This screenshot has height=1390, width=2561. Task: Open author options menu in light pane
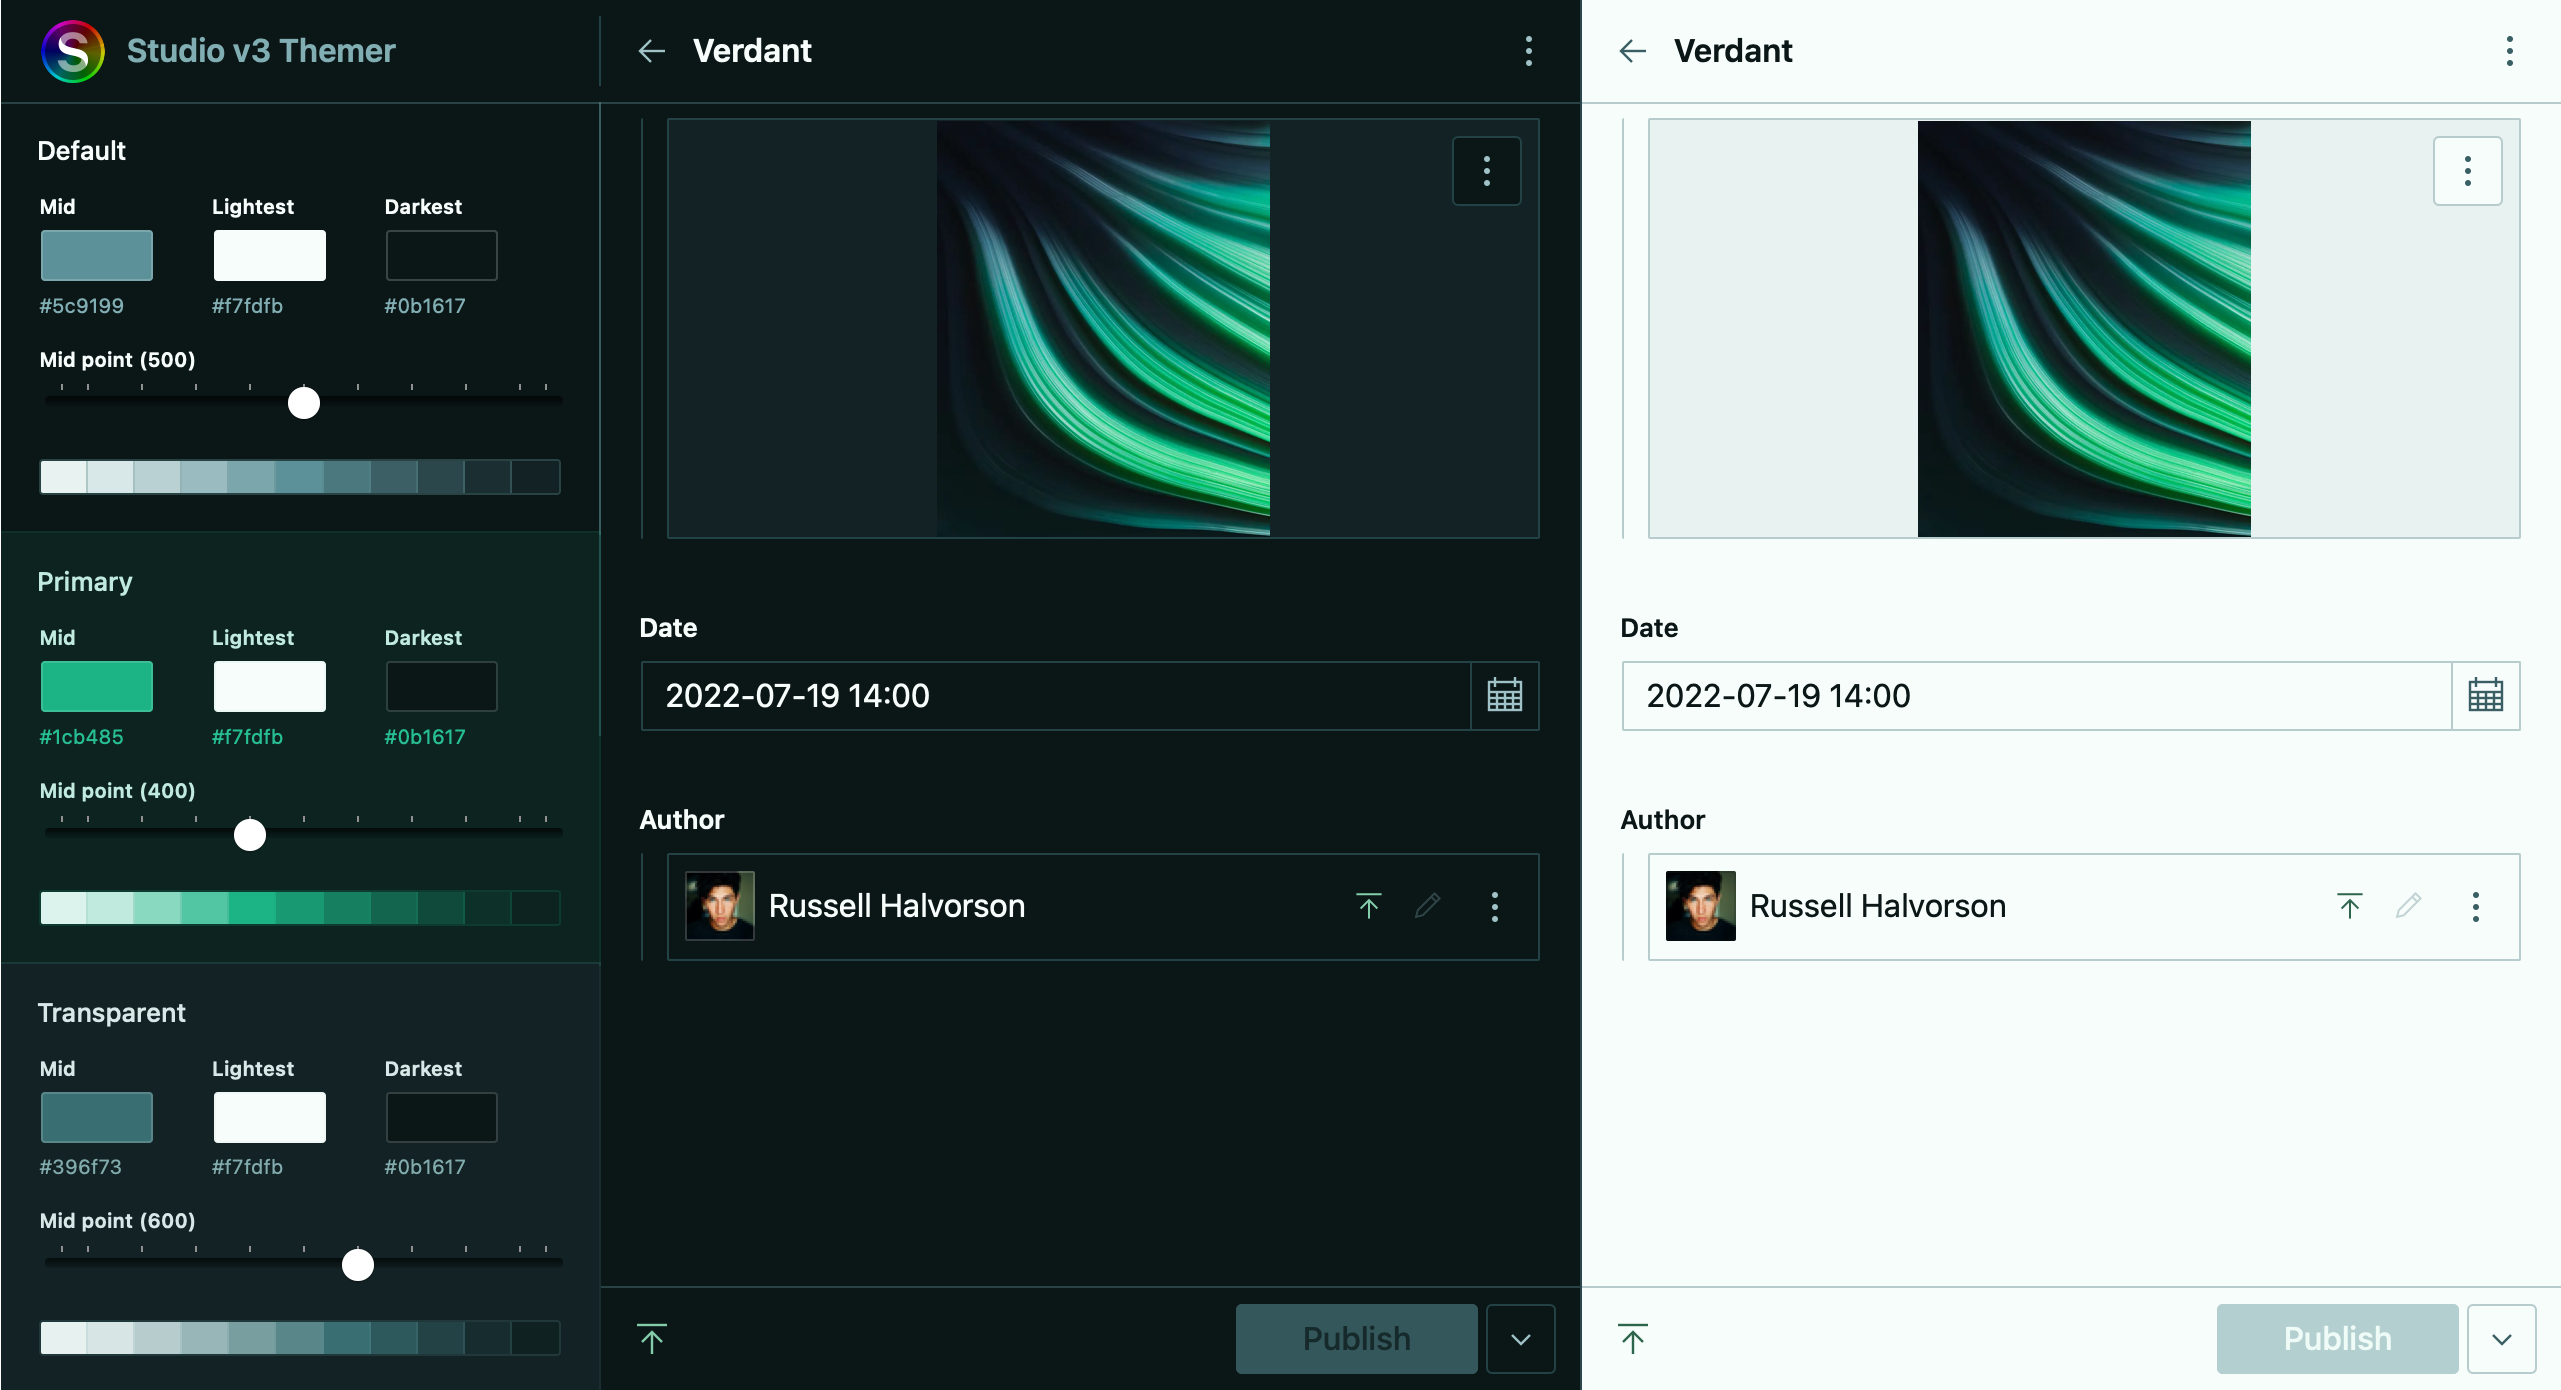coord(2476,906)
